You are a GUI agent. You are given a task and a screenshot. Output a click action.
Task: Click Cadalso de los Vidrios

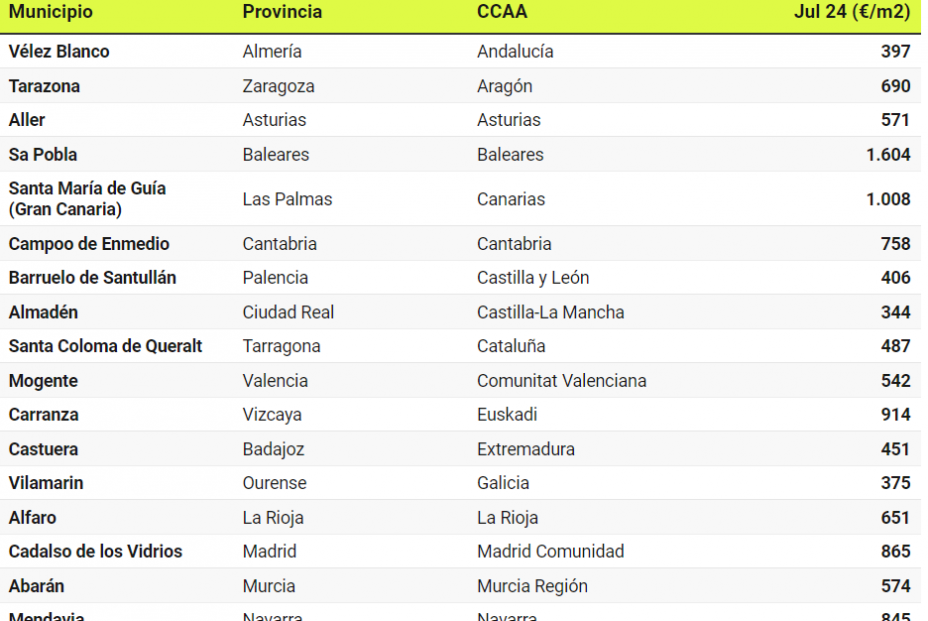point(95,551)
